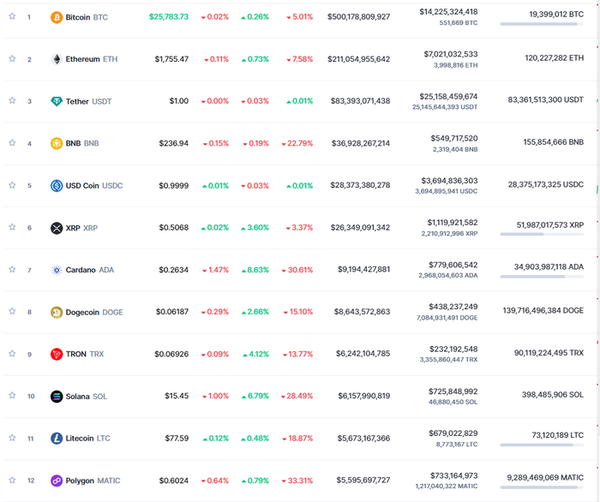This screenshot has width=600, height=502.
Task: Star Bitcoin to add to watchlist
Action: (12, 17)
